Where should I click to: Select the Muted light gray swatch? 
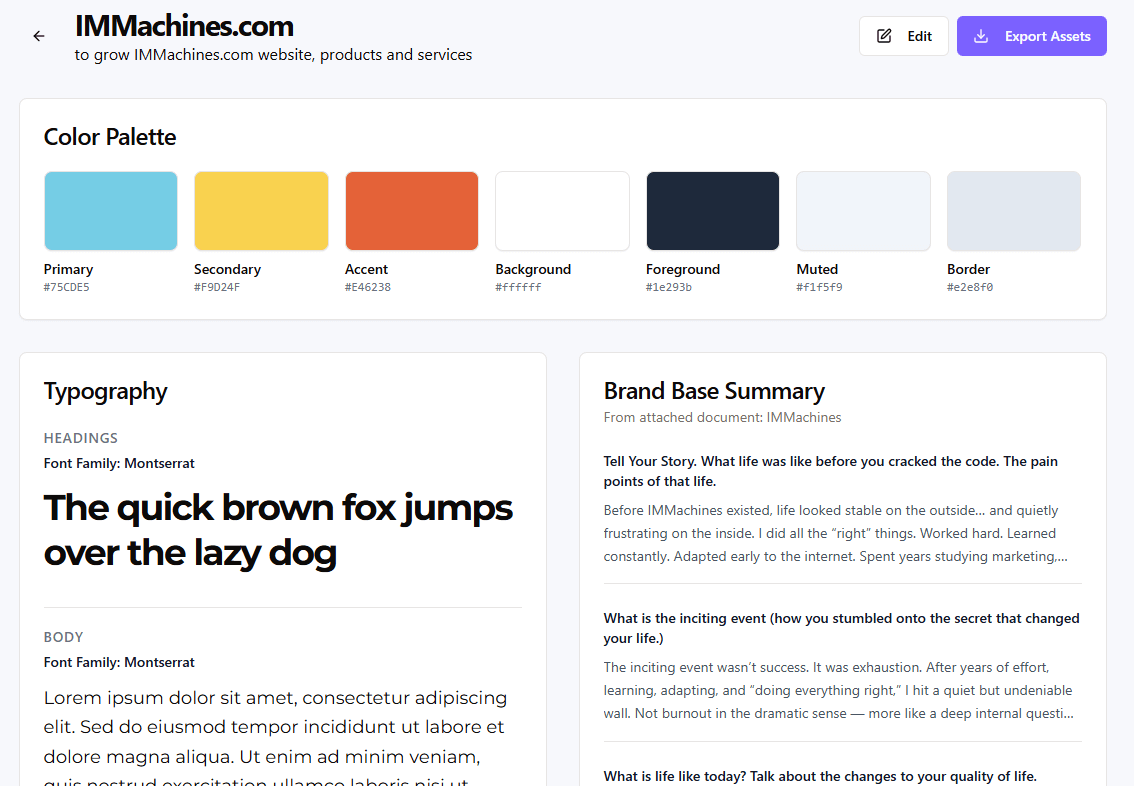click(x=863, y=211)
